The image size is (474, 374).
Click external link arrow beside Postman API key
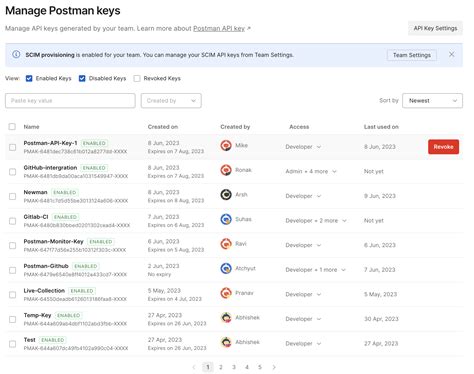click(249, 29)
